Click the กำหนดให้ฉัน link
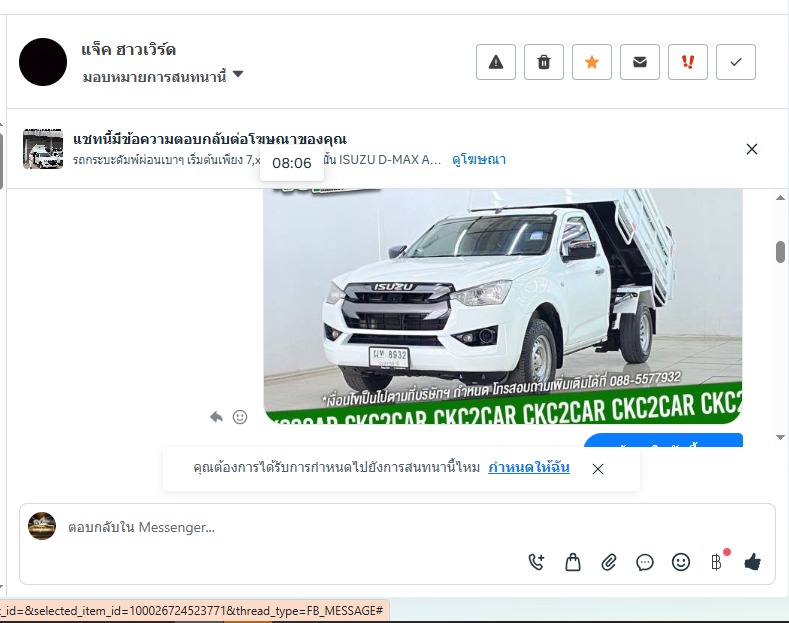 [x=529, y=468]
